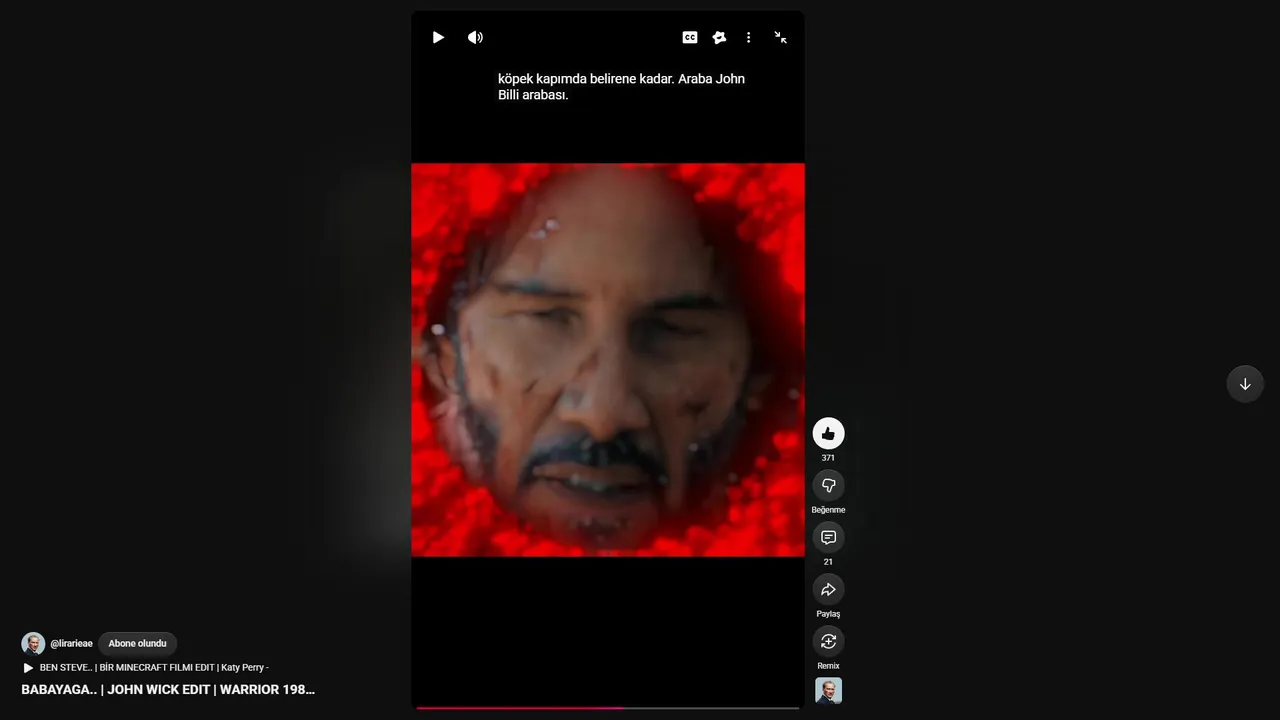Image resolution: width=1280 pixels, height=720 pixels.
Task: Play the paused Shorts video
Action: [438, 37]
